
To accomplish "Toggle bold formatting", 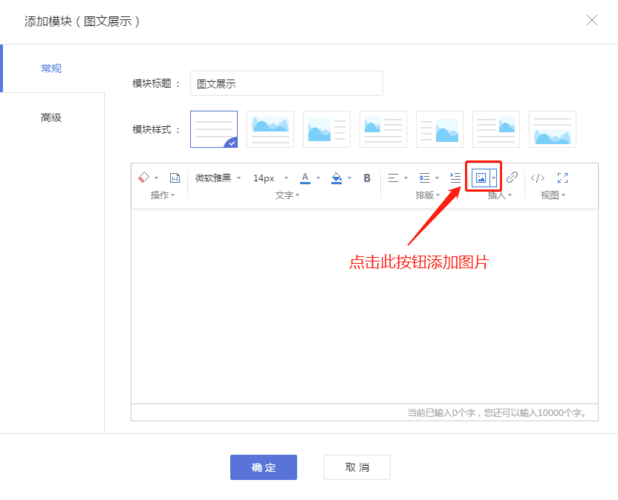I will click(367, 178).
